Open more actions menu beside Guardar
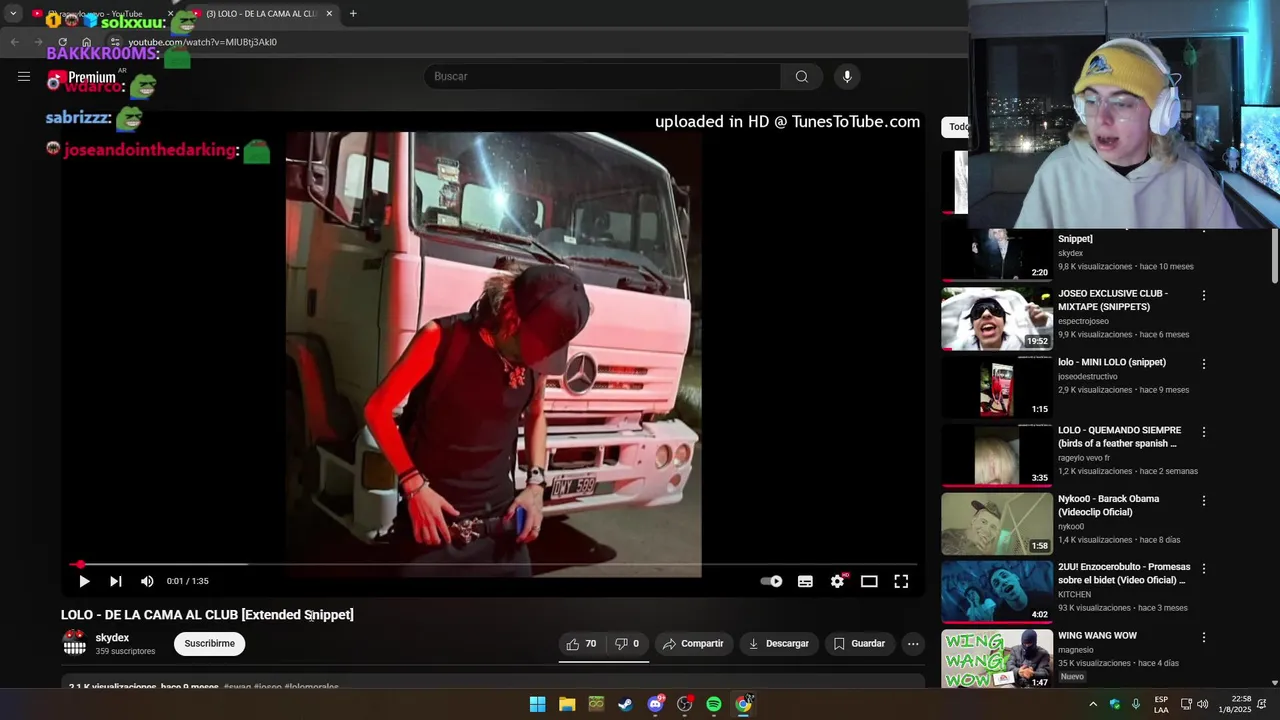Screen dimensions: 1280x720 pos(913,644)
